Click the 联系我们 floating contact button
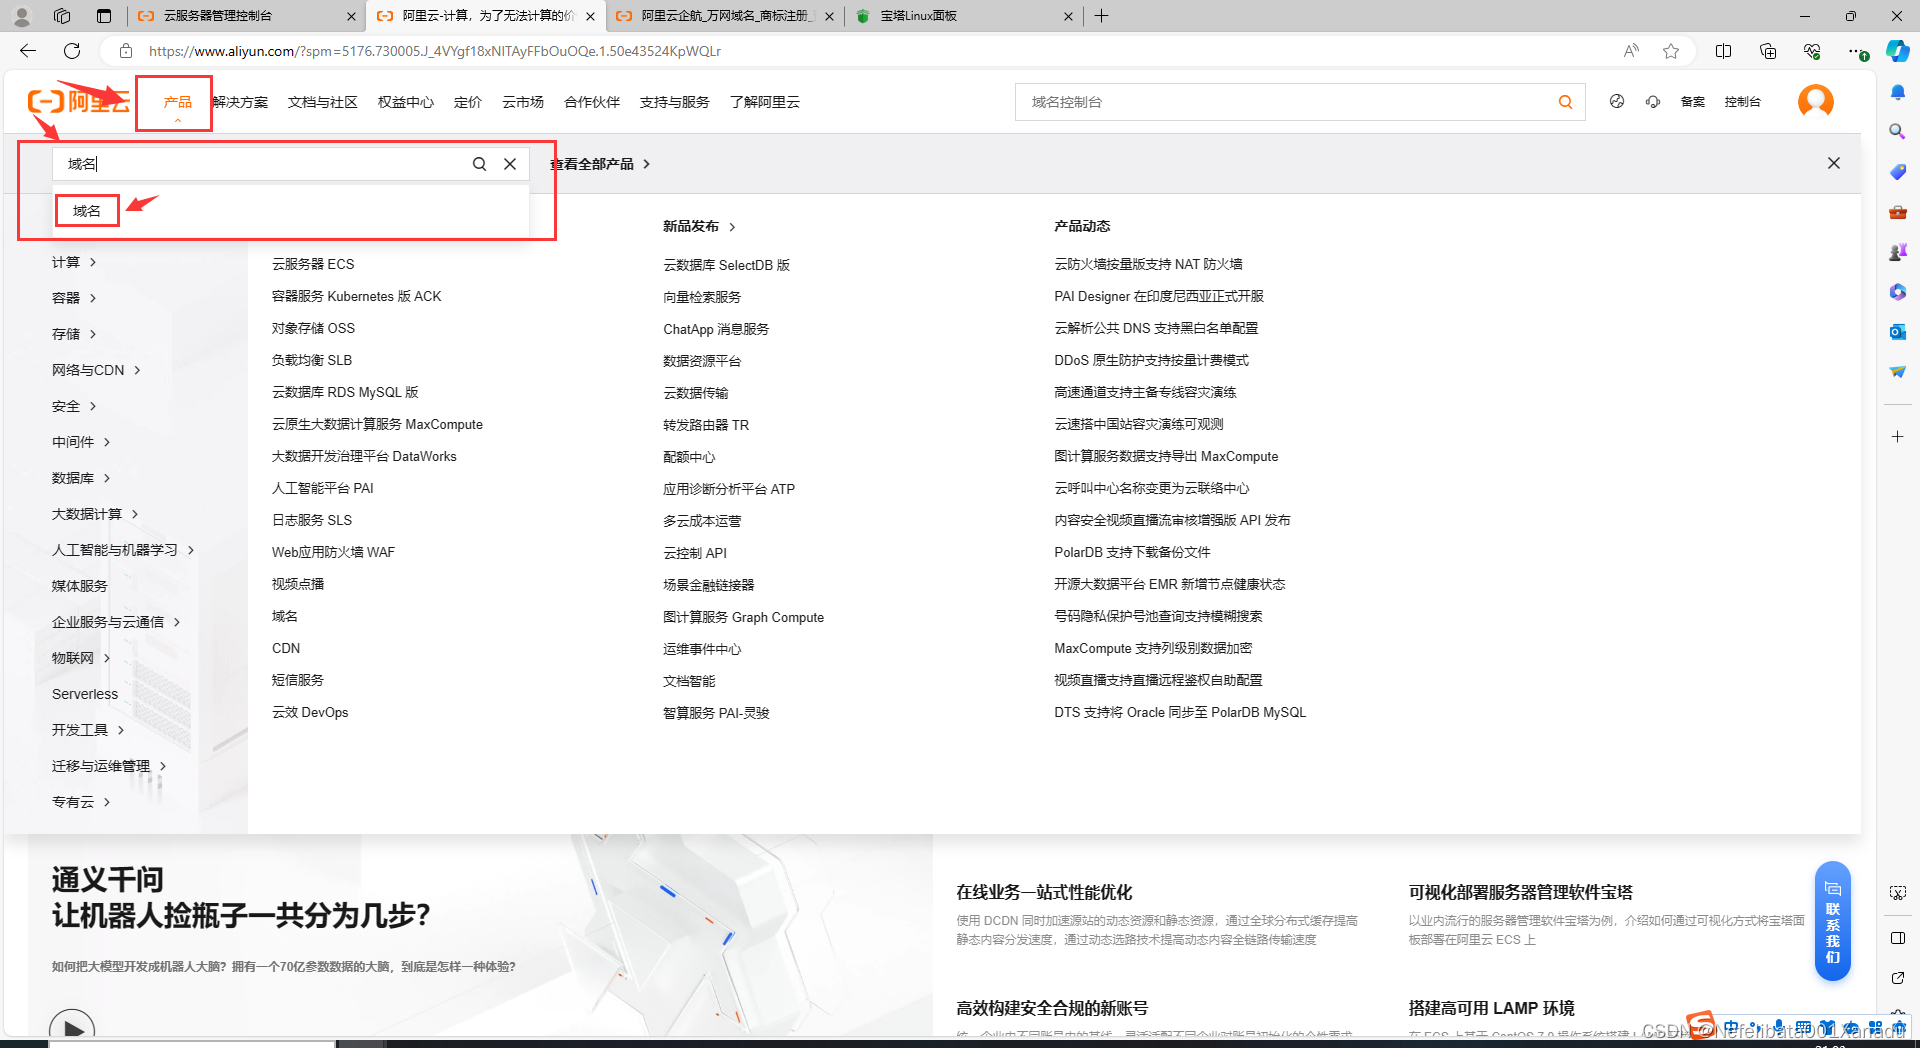Image resolution: width=1920 pixels, height=1048 pixels. 1833,920
